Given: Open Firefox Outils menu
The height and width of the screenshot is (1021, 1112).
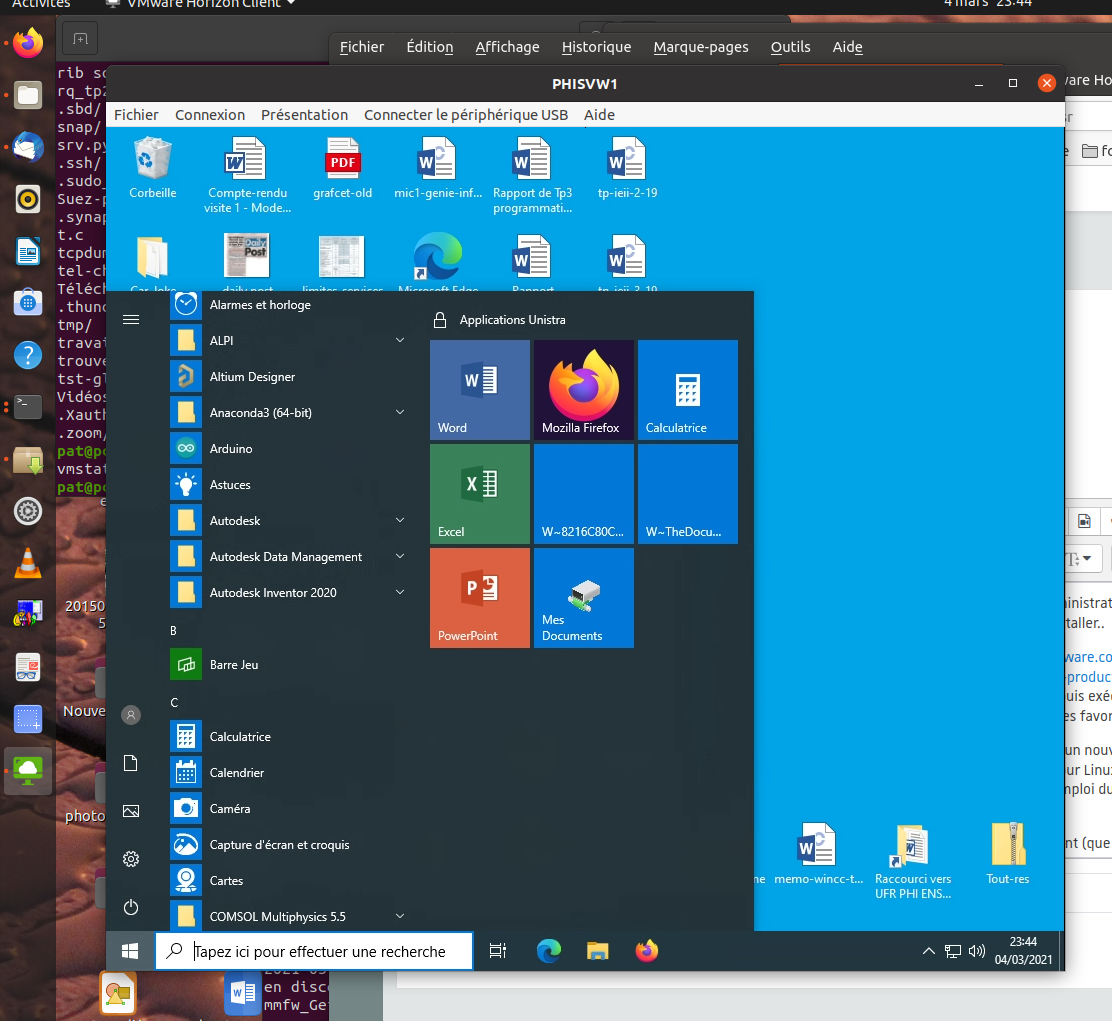Looking at the screenshot, I should [790, 47].
